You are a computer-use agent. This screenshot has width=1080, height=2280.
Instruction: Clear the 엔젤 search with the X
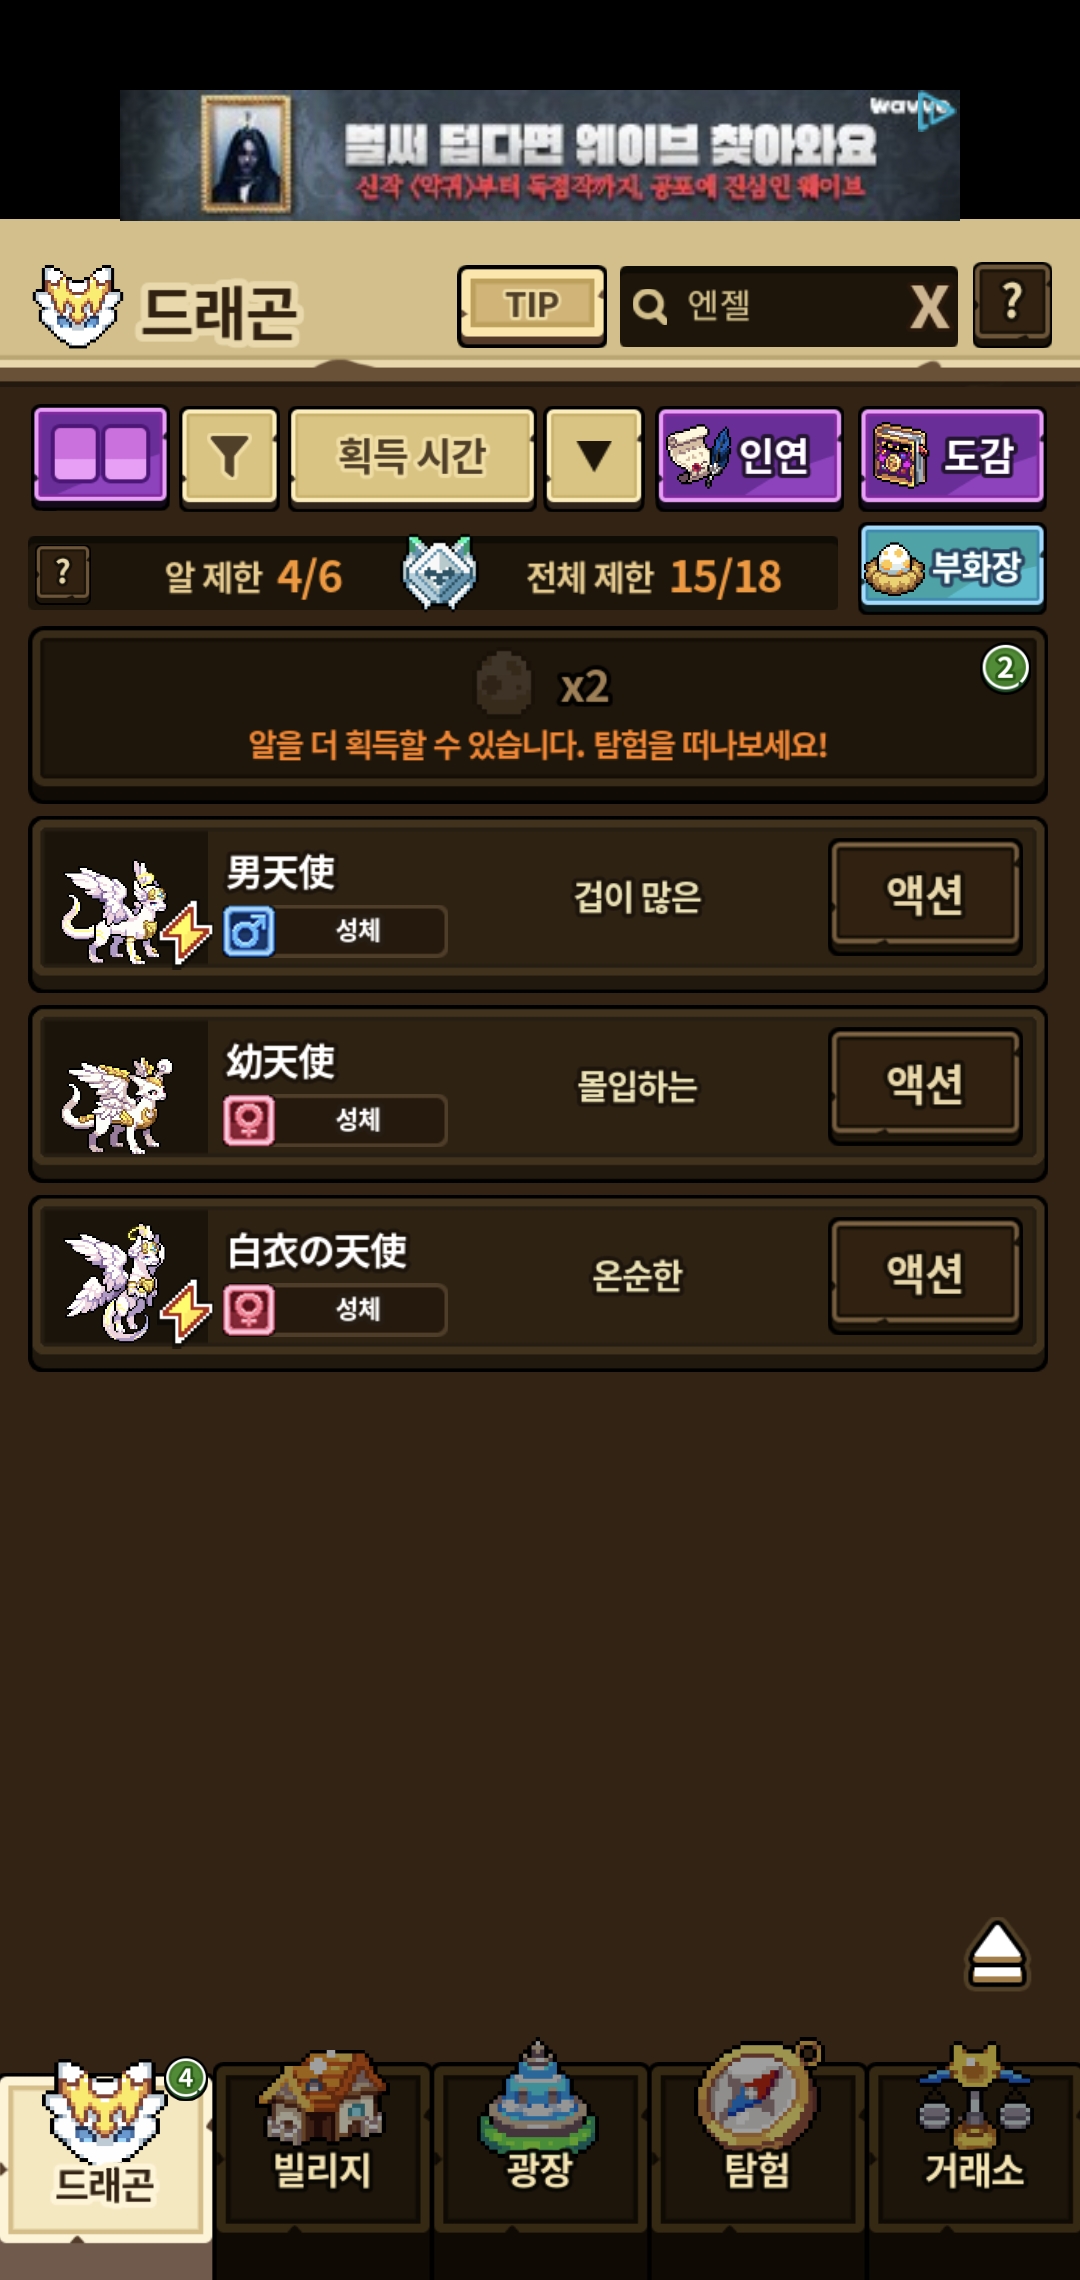[930, 307]
